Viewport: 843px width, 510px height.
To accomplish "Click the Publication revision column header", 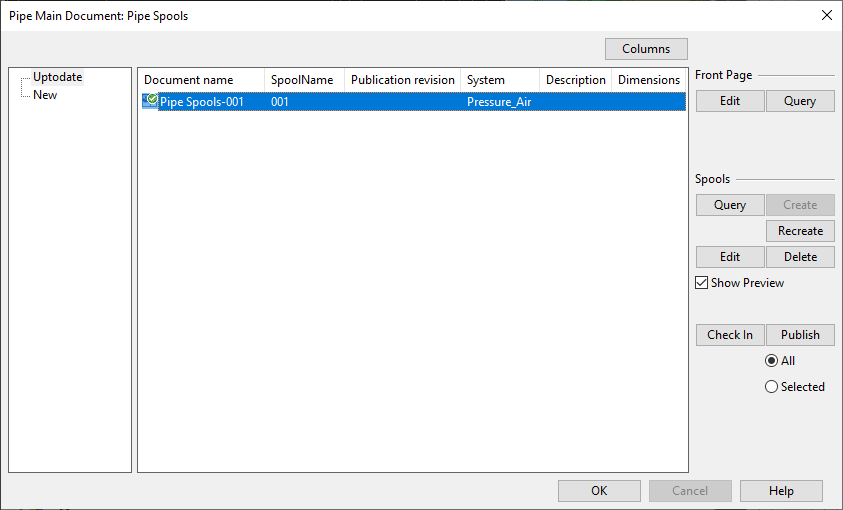I will coord(402,80).
